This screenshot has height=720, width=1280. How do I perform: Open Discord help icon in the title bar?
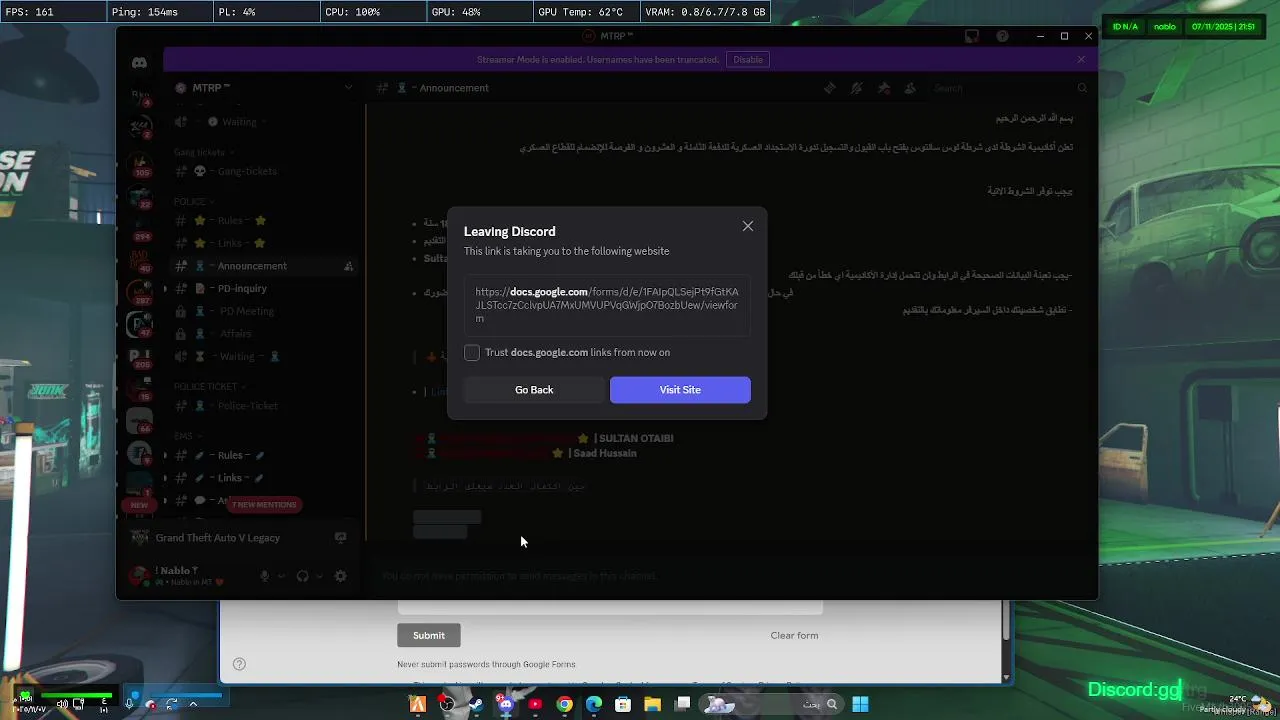(1002, 36)
